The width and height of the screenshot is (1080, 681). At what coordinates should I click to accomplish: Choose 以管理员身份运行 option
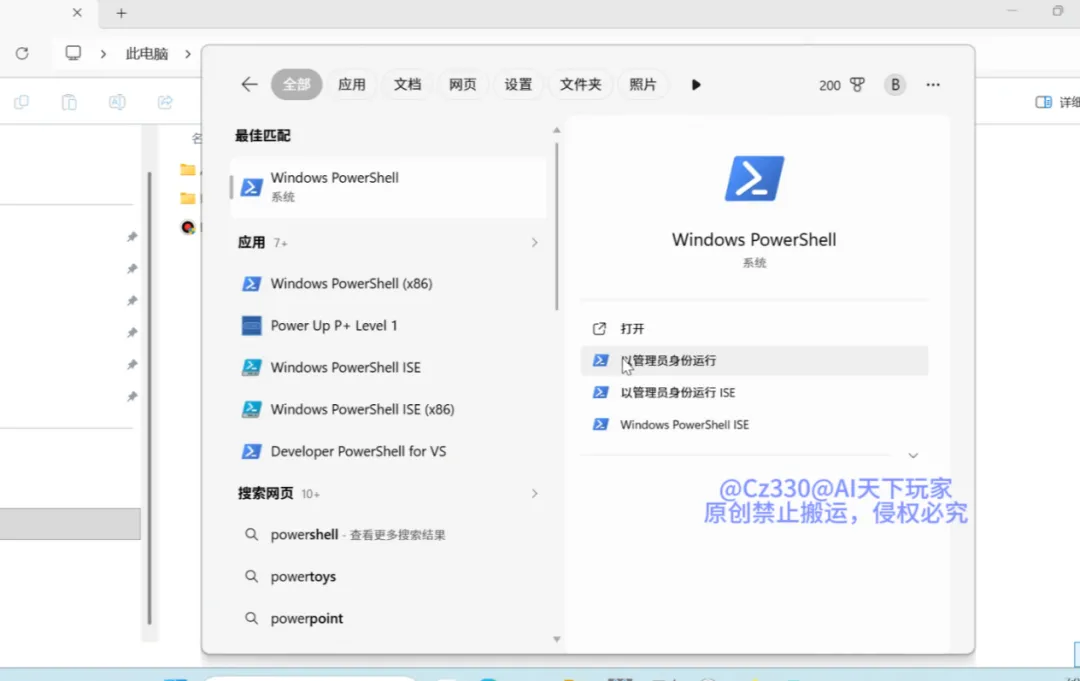[x=754, y=361]
